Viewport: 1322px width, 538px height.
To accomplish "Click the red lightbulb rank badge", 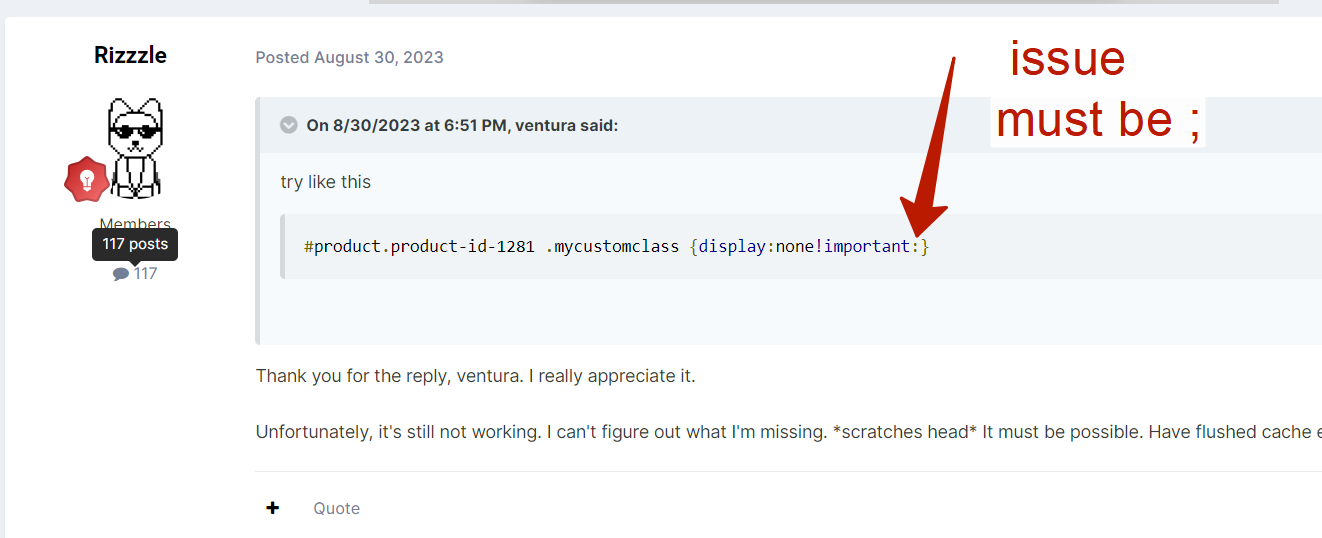I will (x=87, y=180).
